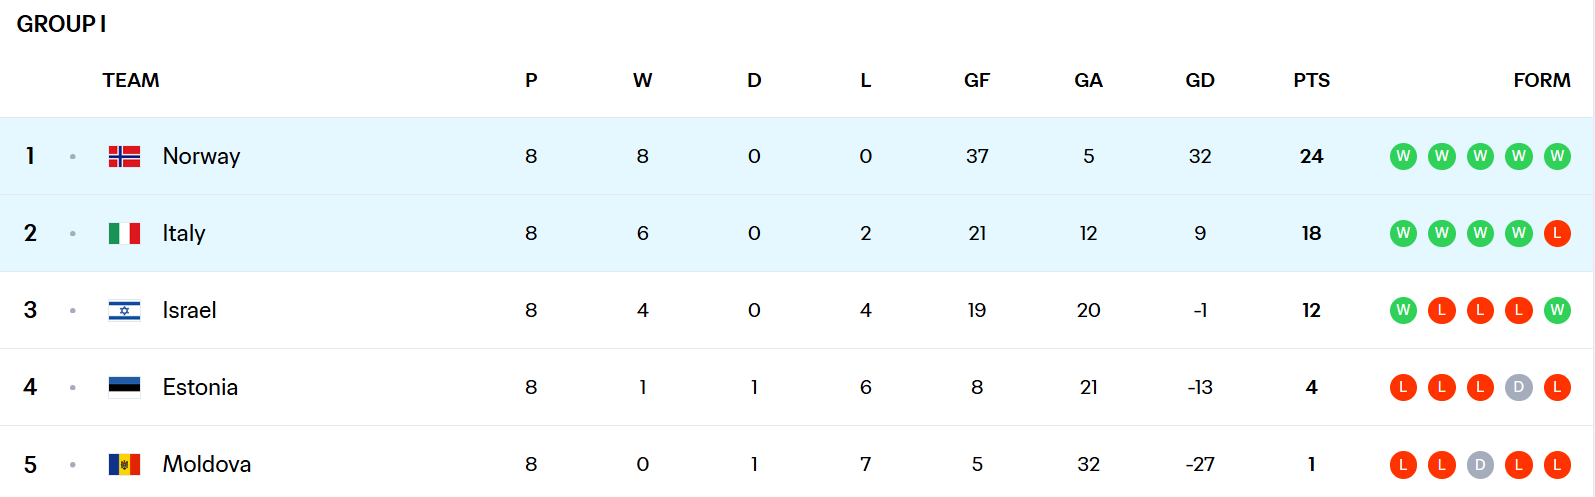Click the GROUP I heading
The image size is (1595, 497).
tap(61, 24)
